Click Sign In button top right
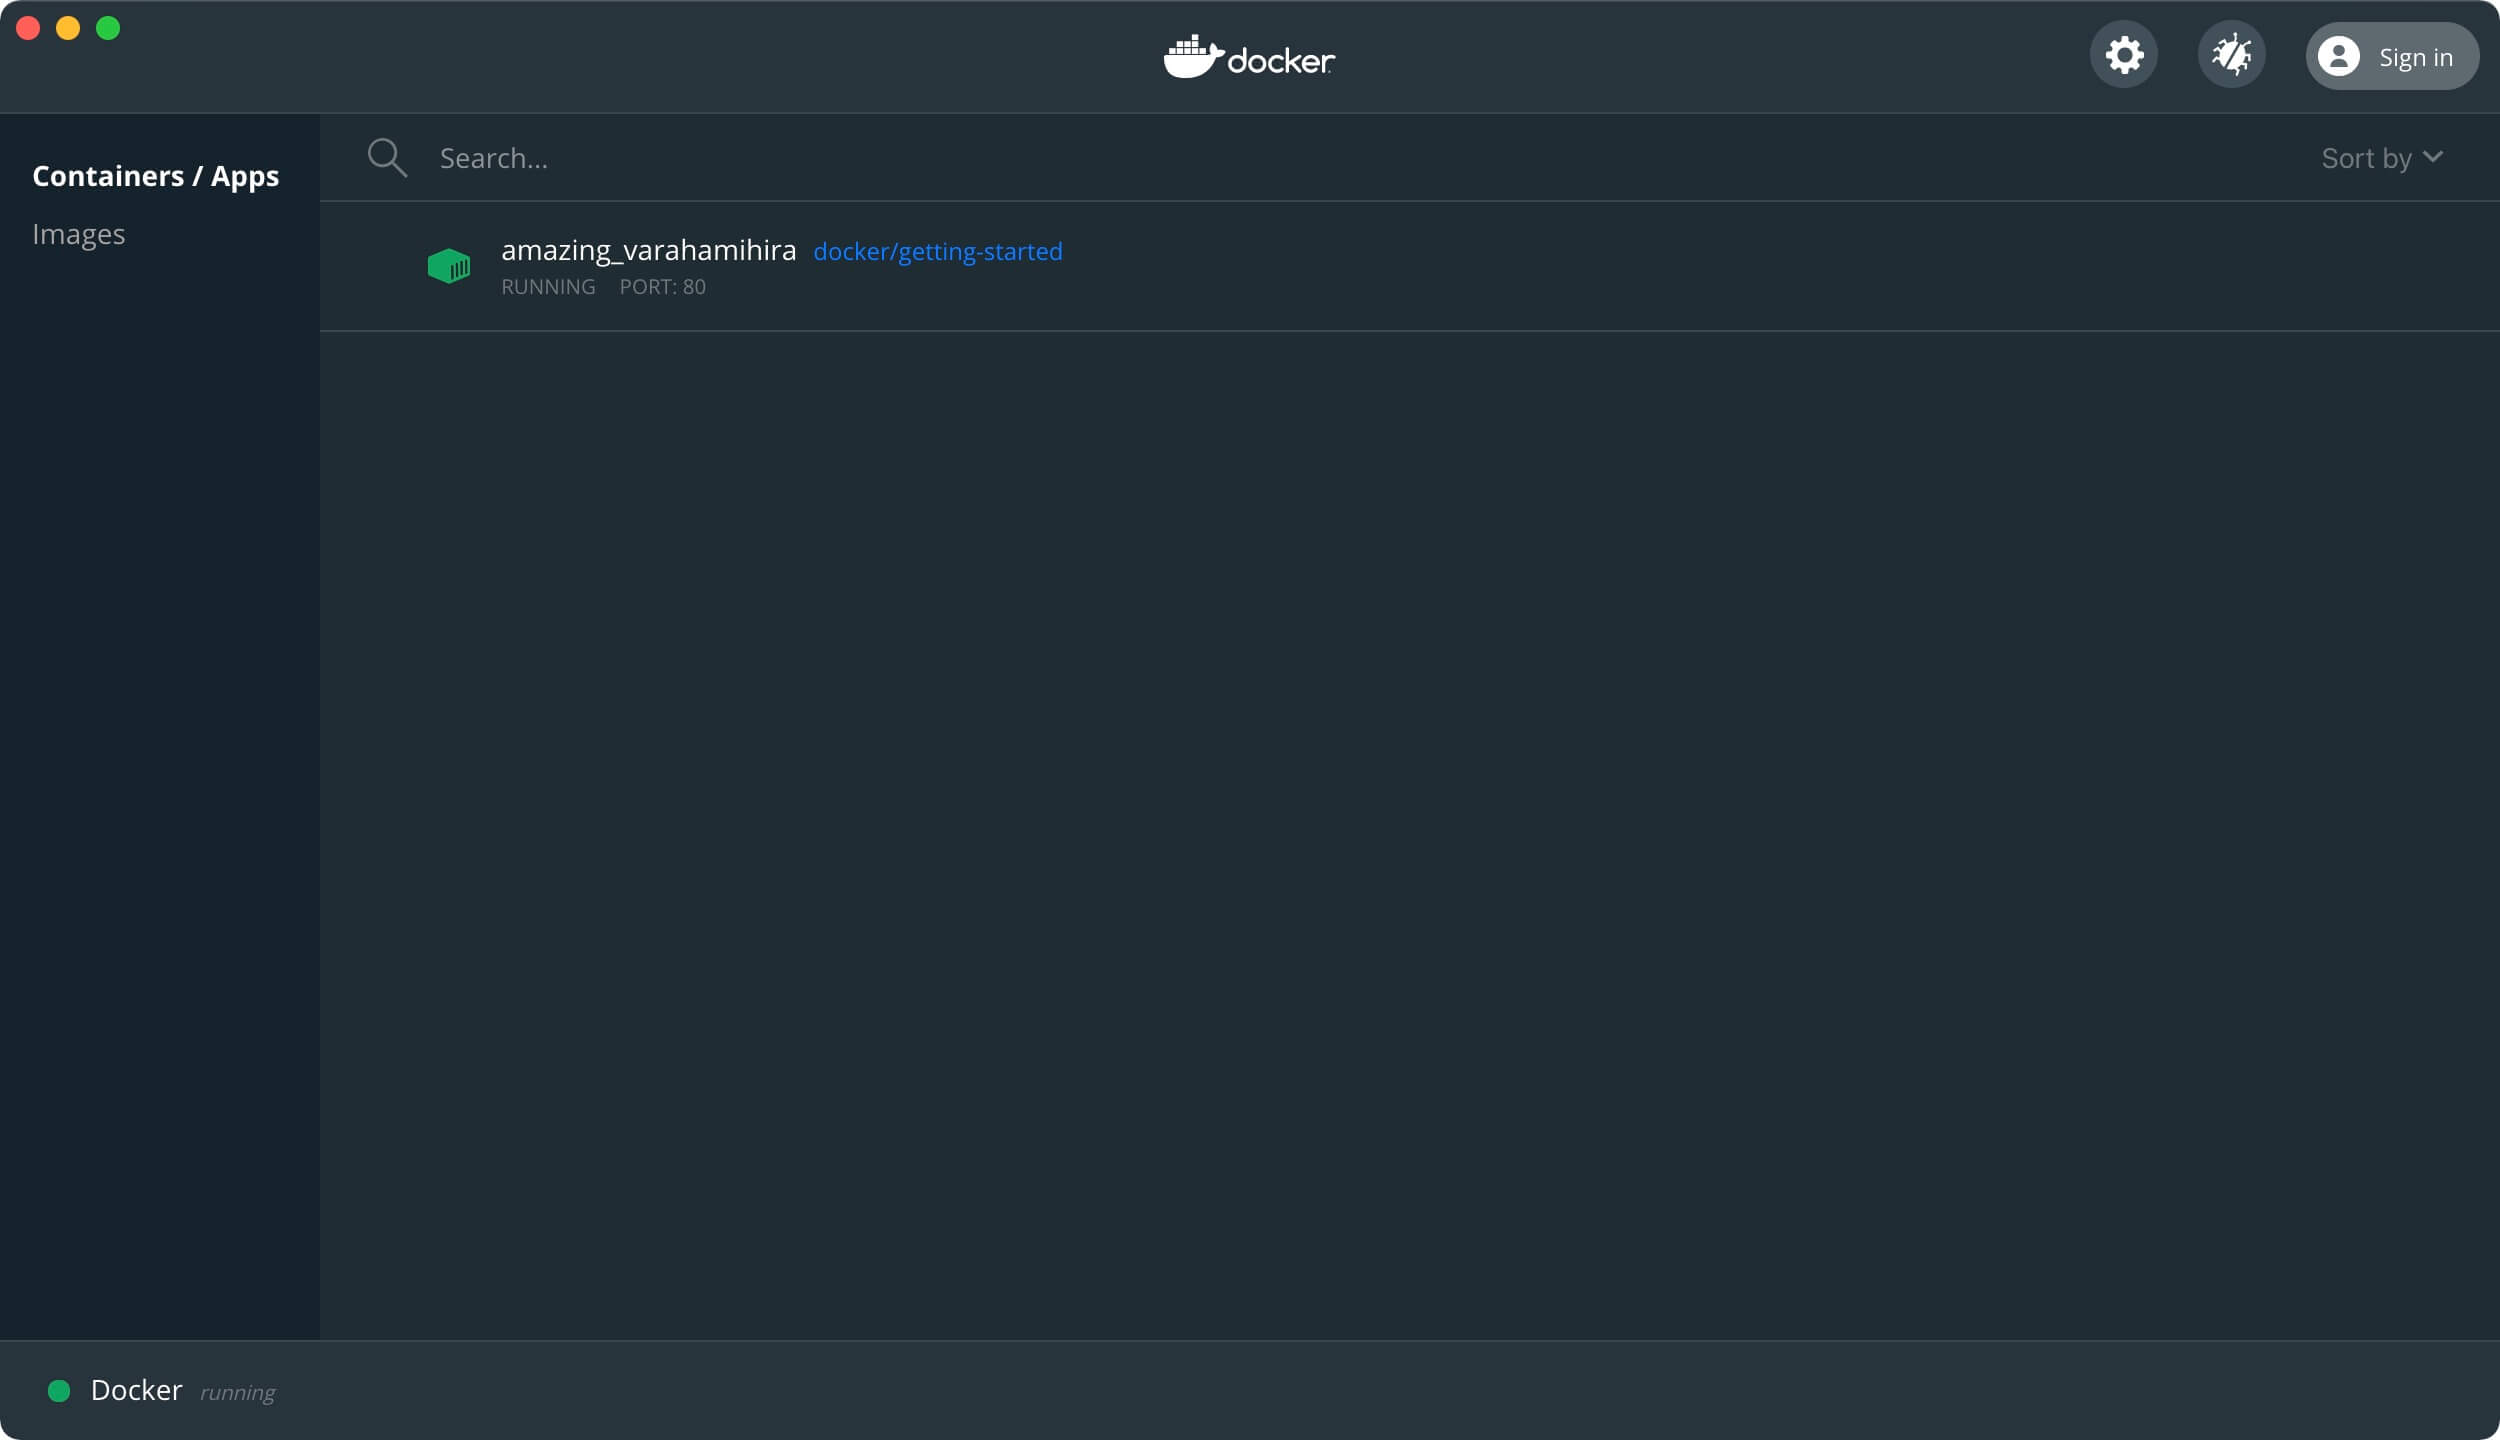This screenshot has height=1440, width=2500. 2390,57
